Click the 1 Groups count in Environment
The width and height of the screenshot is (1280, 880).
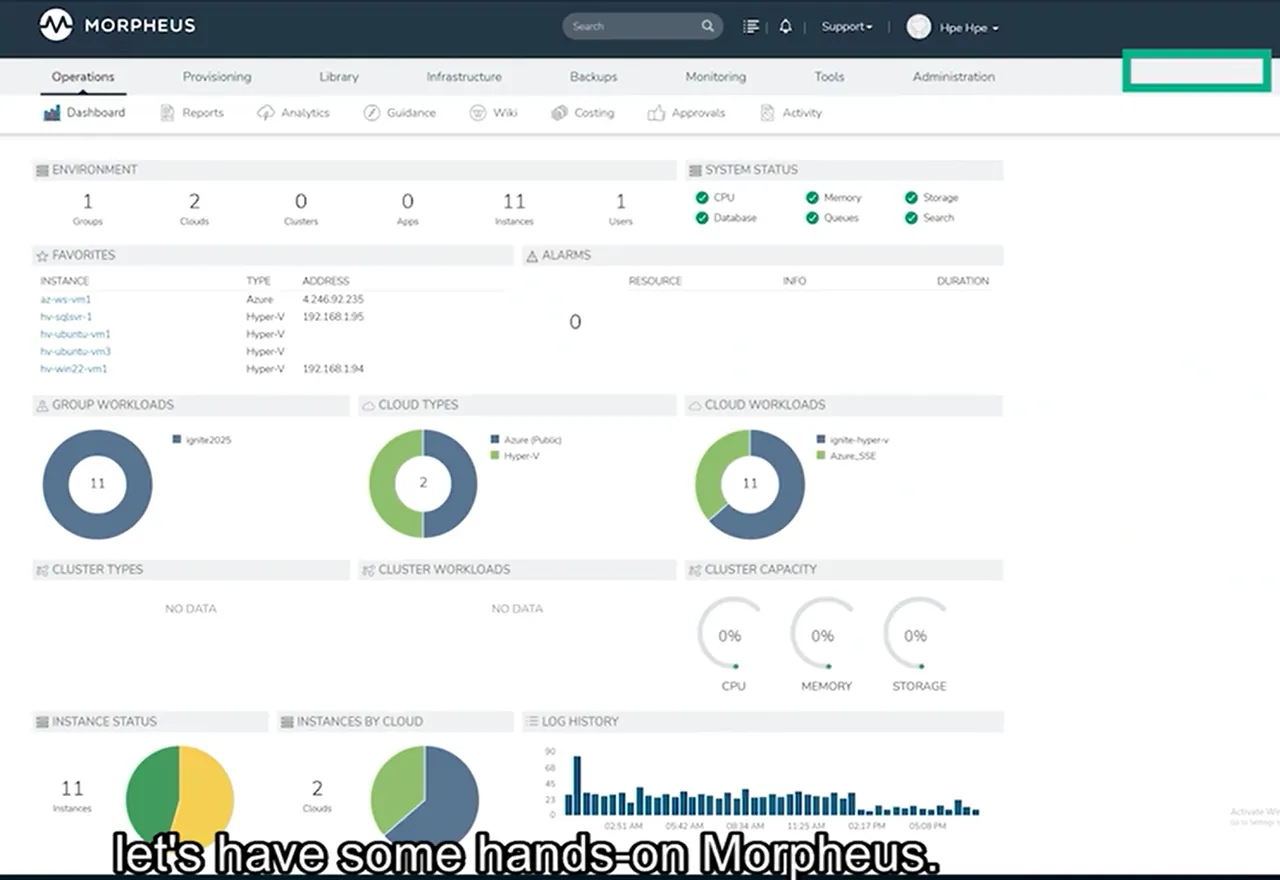click(88, 202)
